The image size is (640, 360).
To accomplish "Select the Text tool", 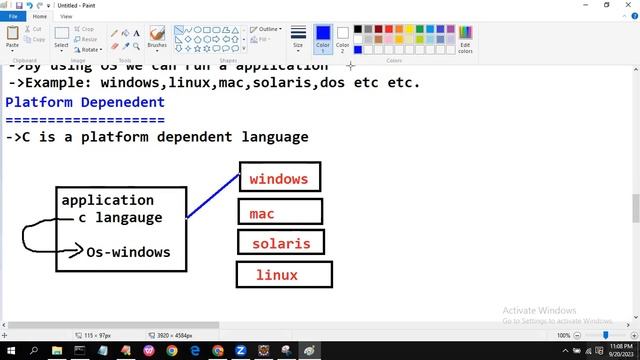I will coord(137,33).
